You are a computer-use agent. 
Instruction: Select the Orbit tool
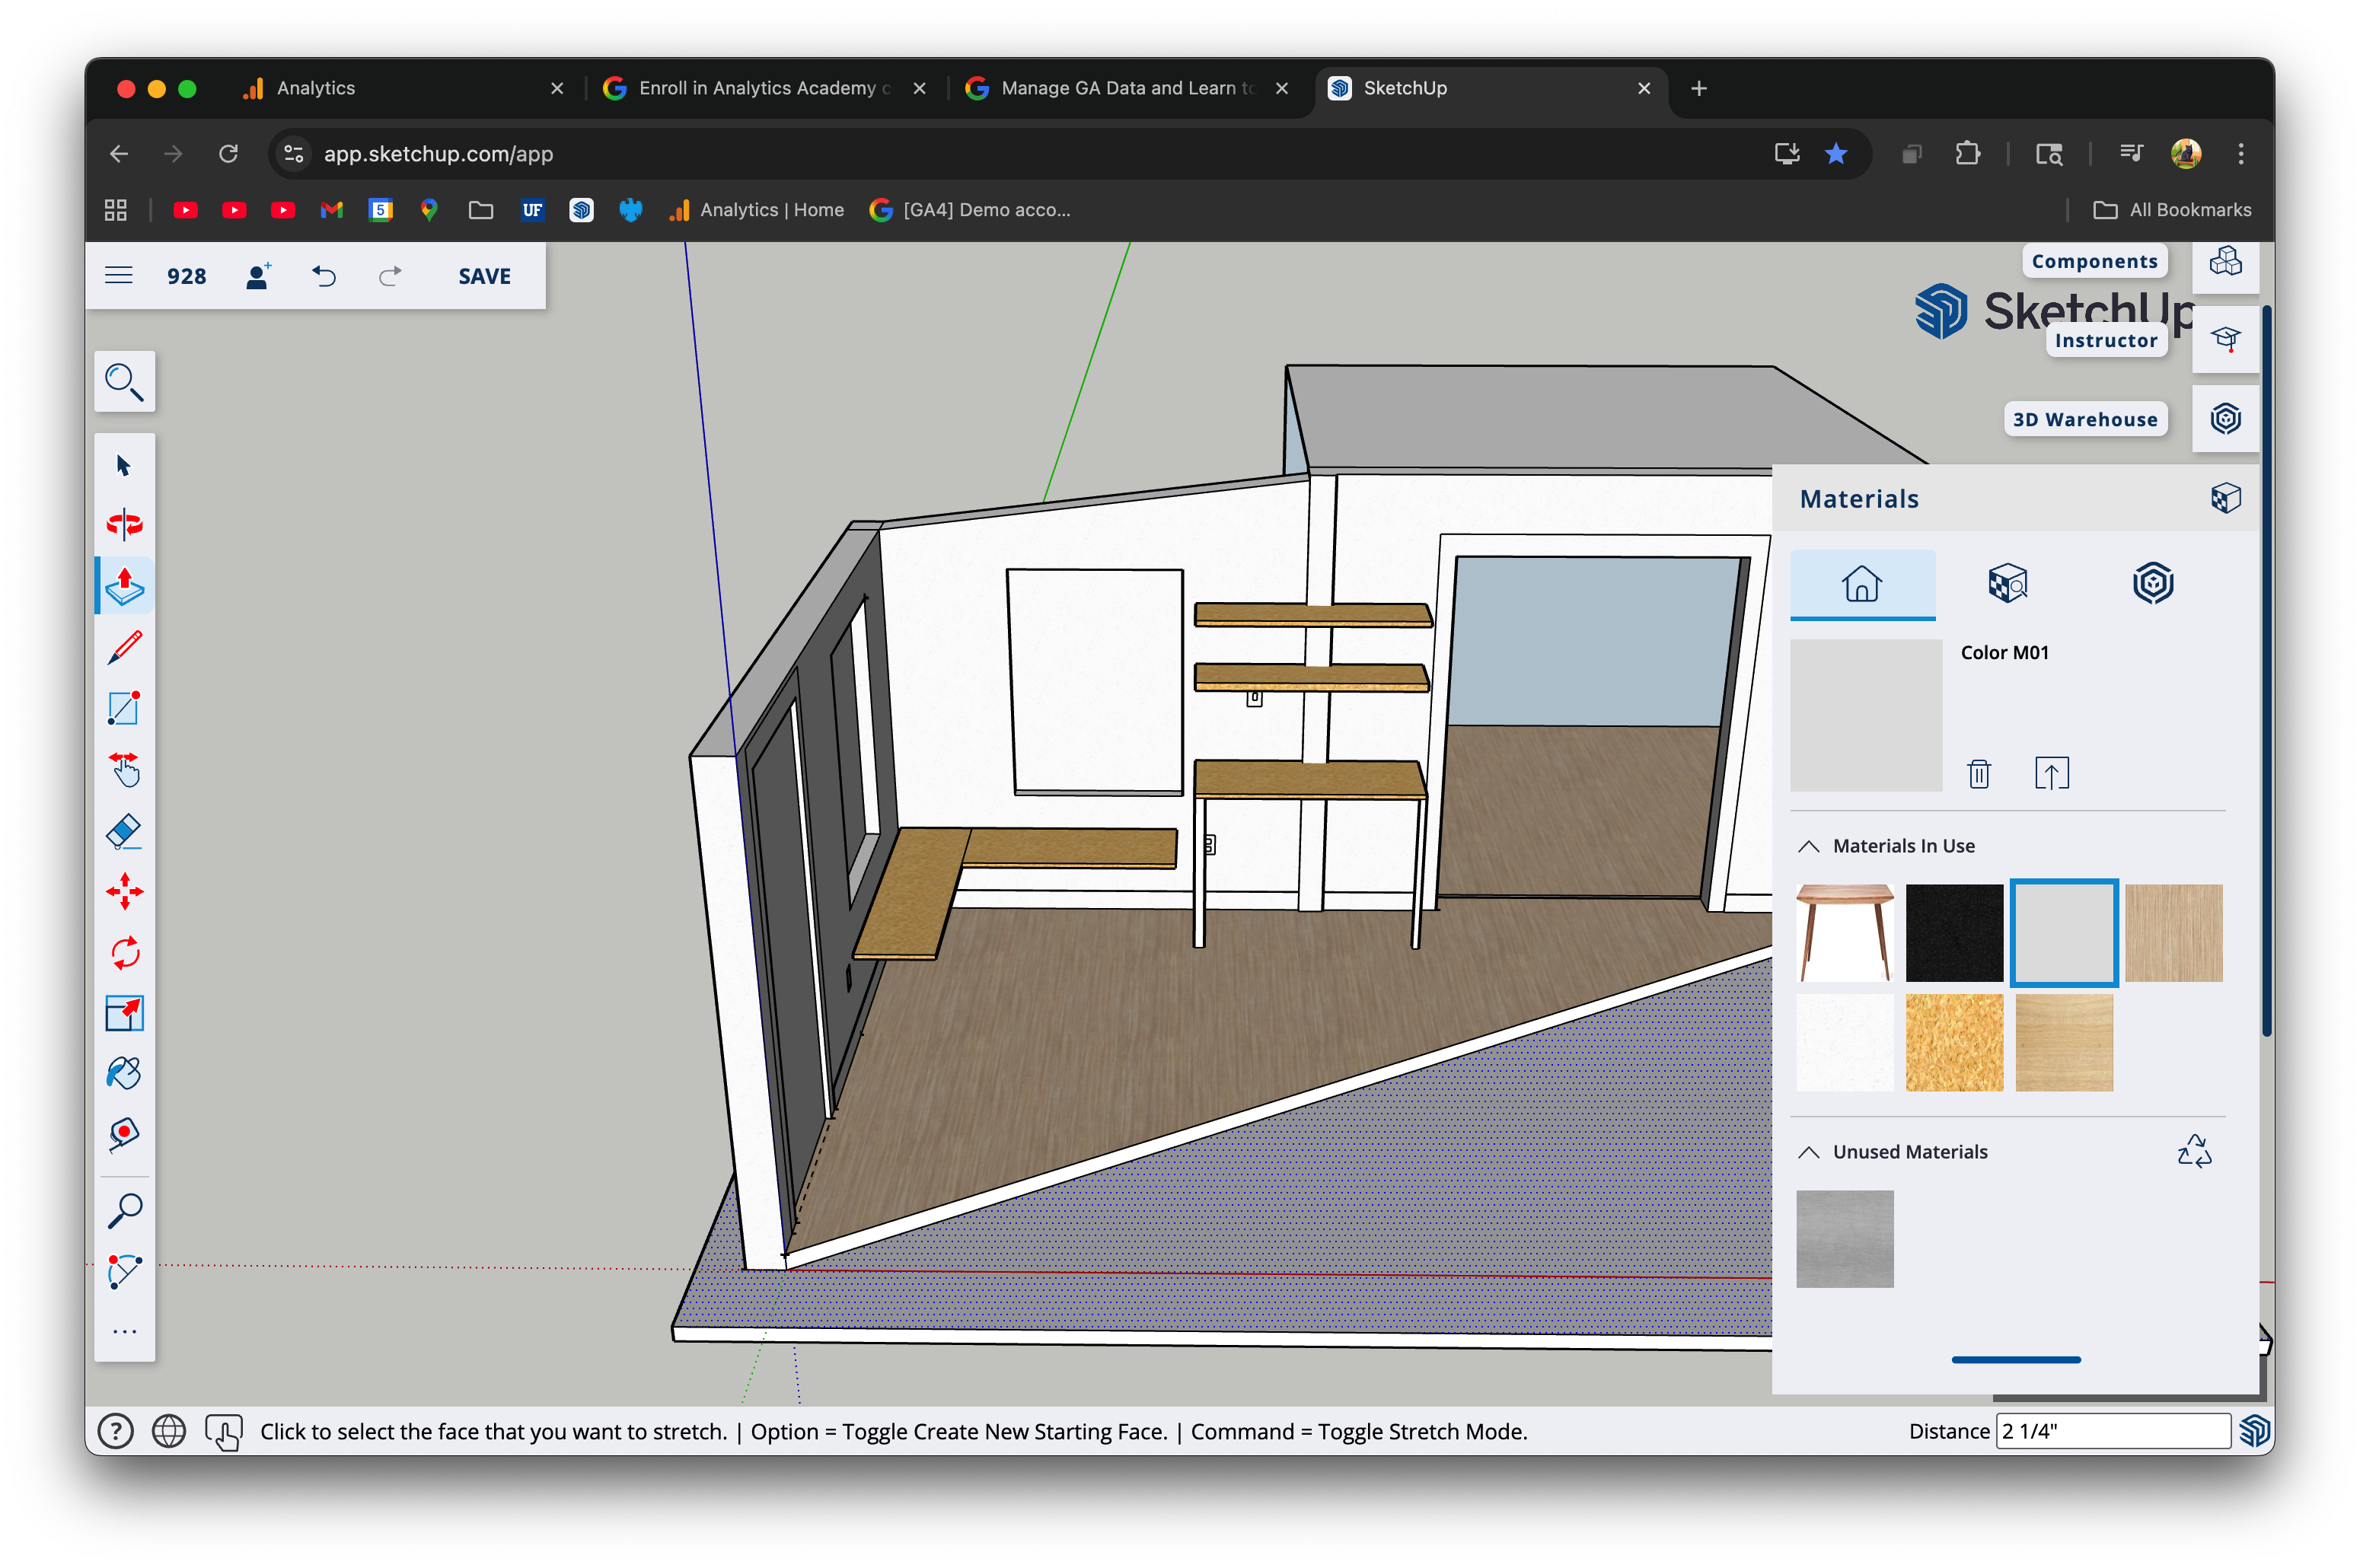124,524
